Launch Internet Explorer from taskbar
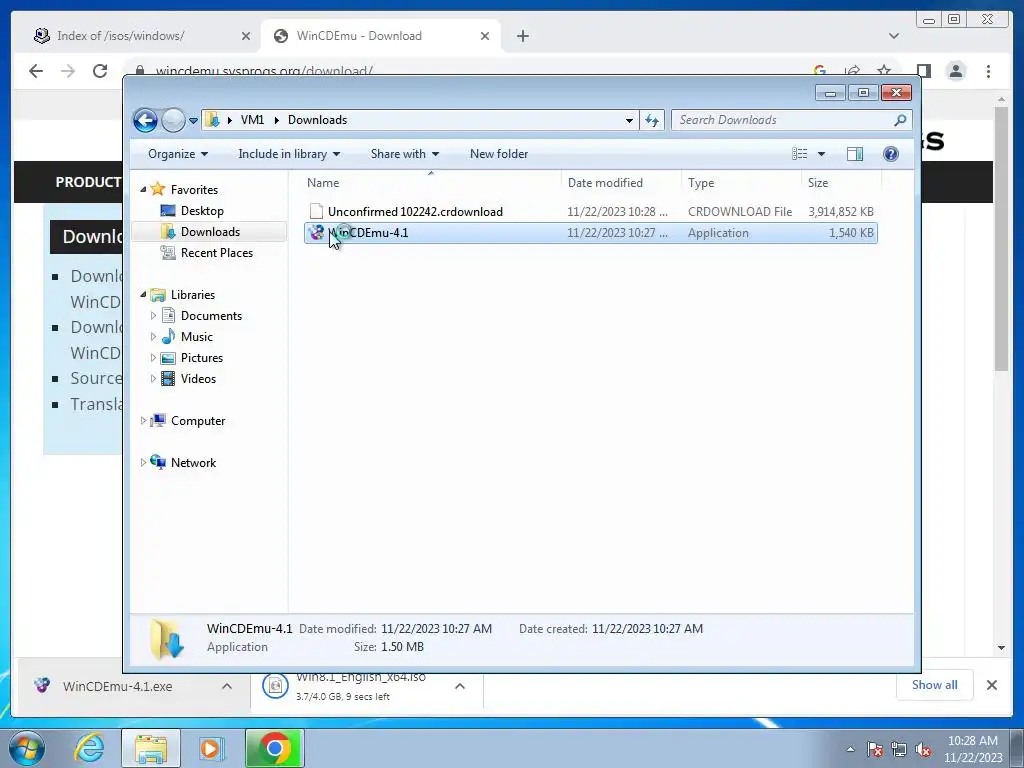The height and width of the screenshot is (768, 1024). point(89,748)
